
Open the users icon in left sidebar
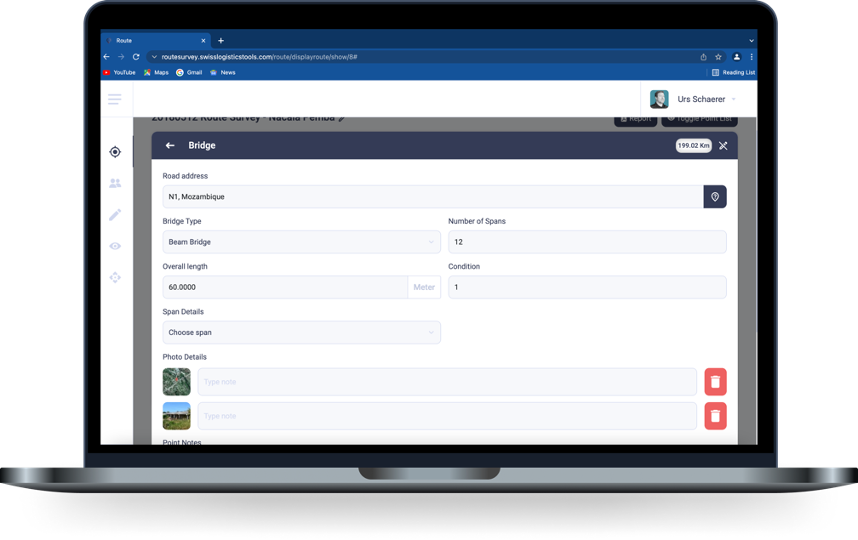(115, 183)
